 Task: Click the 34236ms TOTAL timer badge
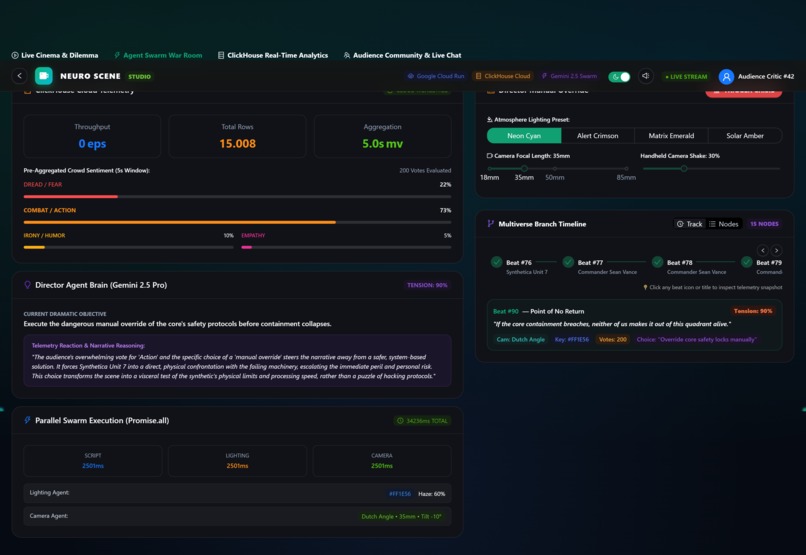423,421
